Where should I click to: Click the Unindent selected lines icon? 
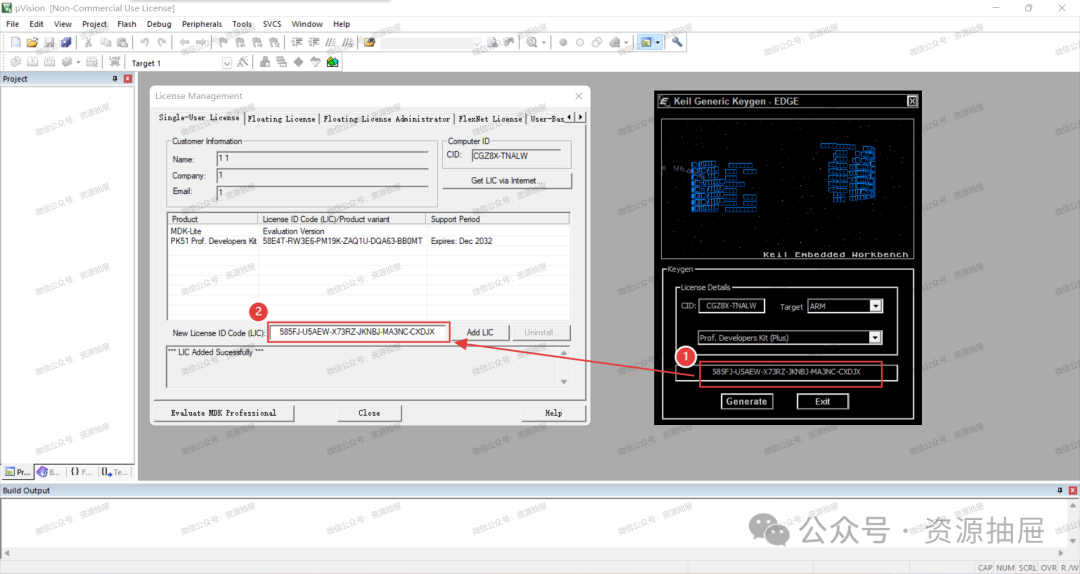[314, 43]
